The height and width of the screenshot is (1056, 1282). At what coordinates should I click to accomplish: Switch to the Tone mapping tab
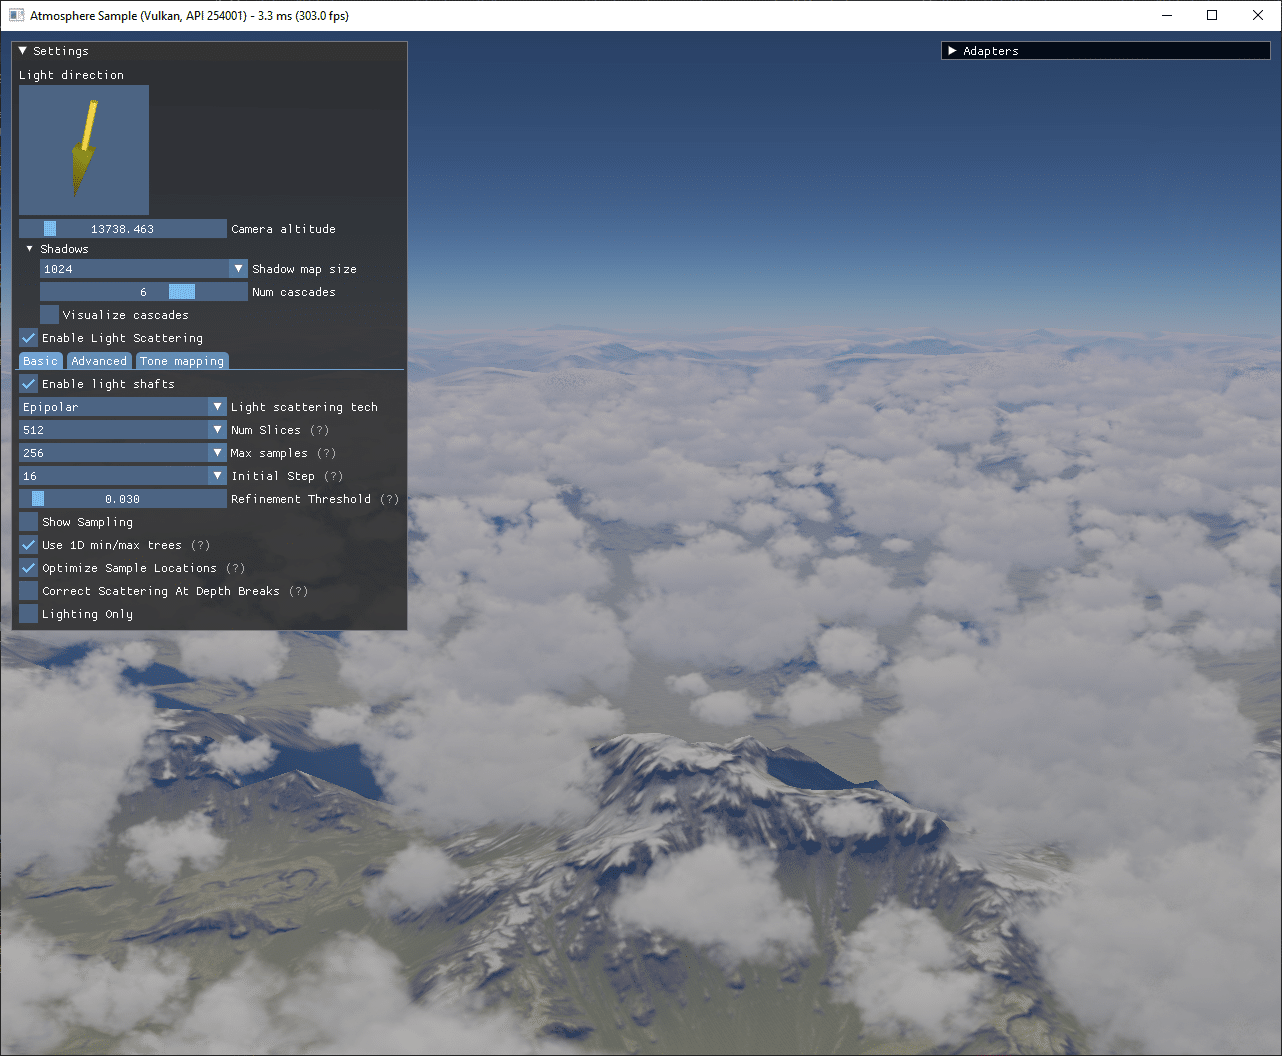point(182,361)
